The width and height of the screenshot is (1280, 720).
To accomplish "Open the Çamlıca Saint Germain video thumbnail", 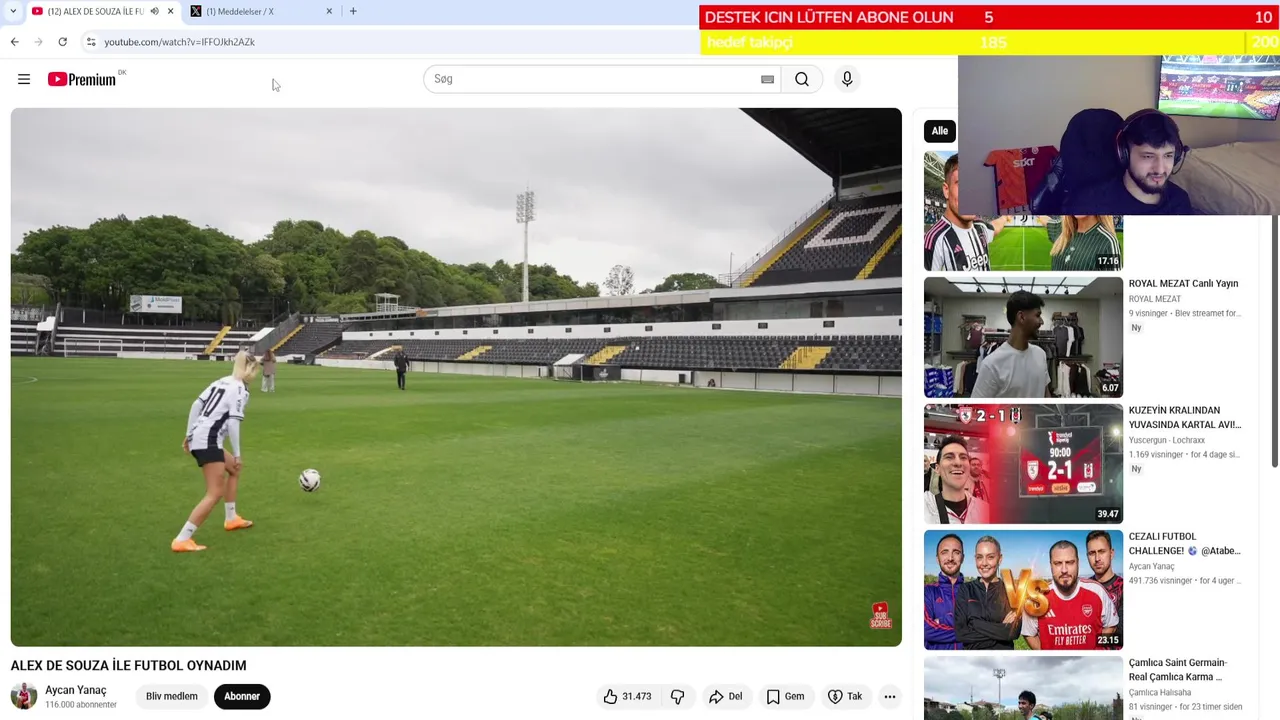I will click(1023, 688).
